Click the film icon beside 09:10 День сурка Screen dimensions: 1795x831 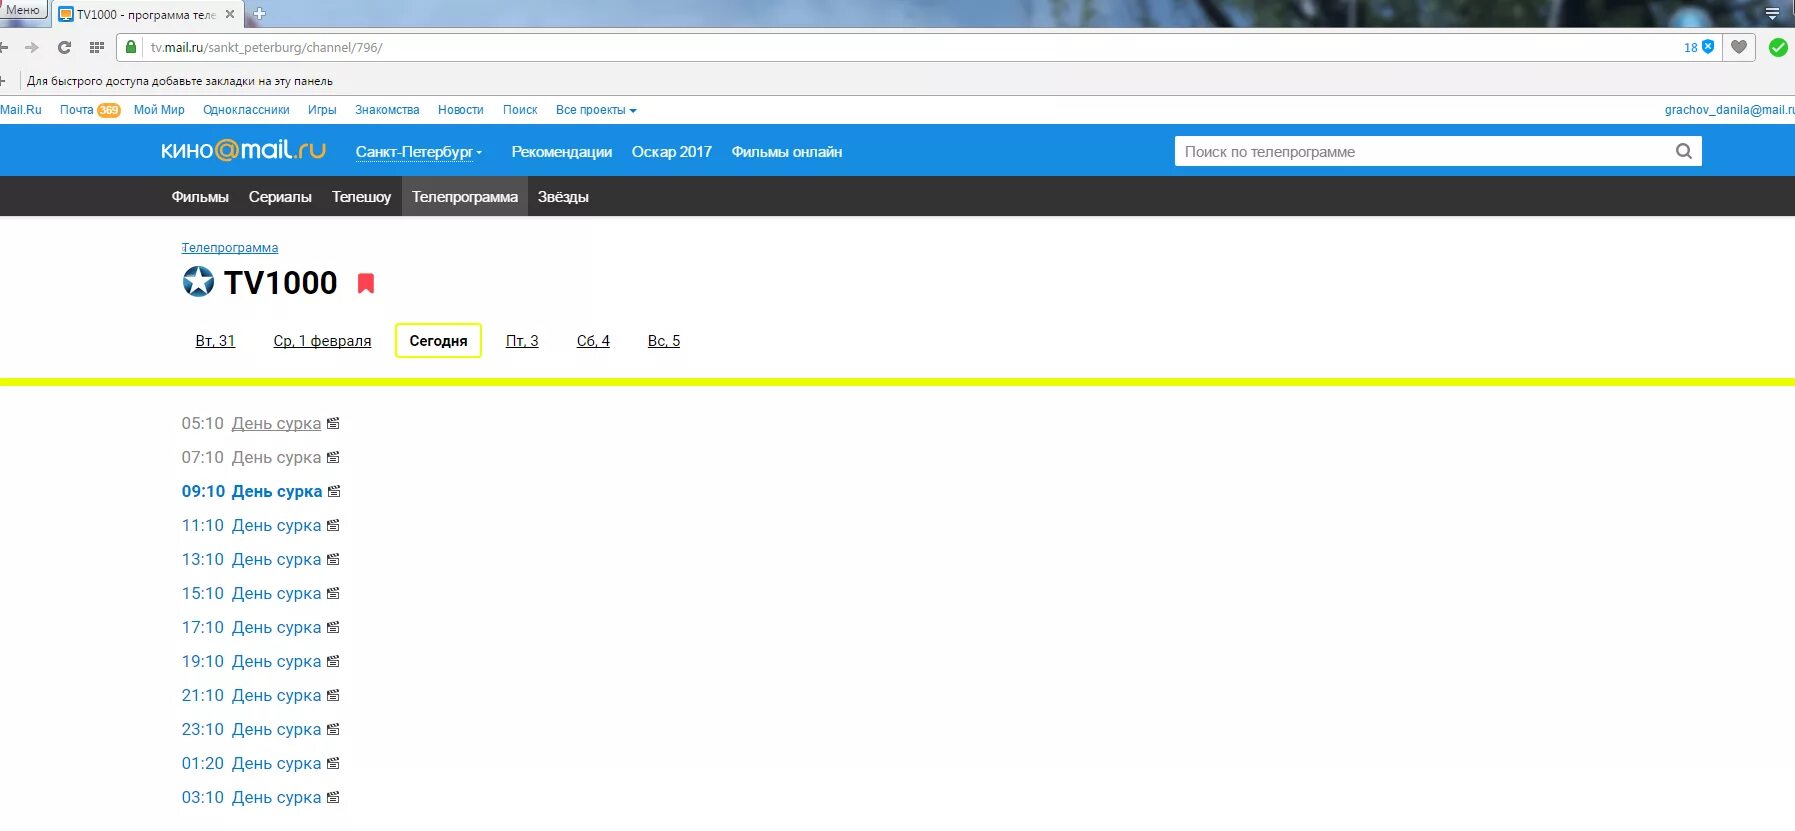(334, 491)
